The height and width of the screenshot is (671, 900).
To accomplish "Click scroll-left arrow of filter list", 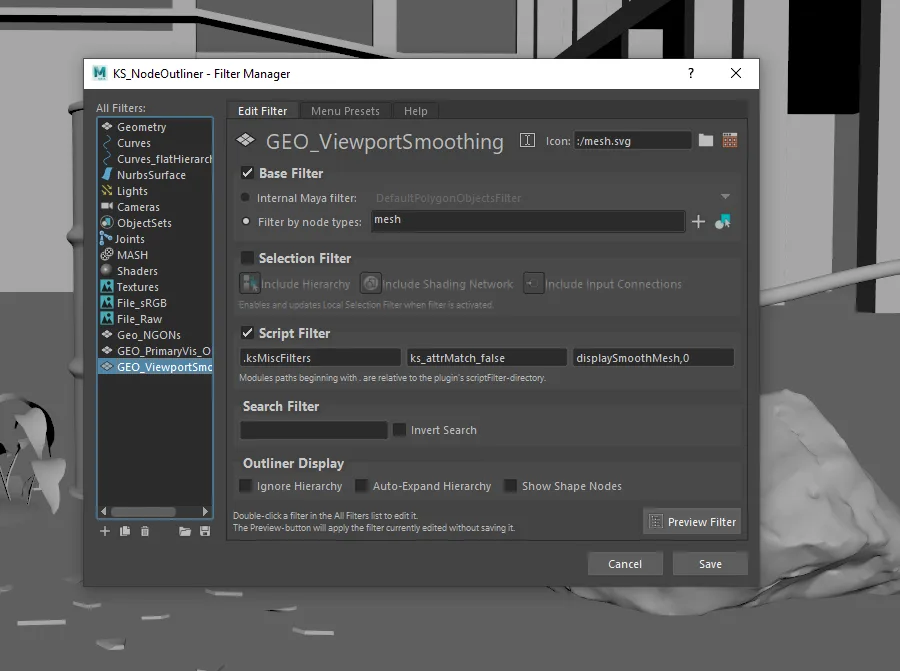I will coord(103,511).
